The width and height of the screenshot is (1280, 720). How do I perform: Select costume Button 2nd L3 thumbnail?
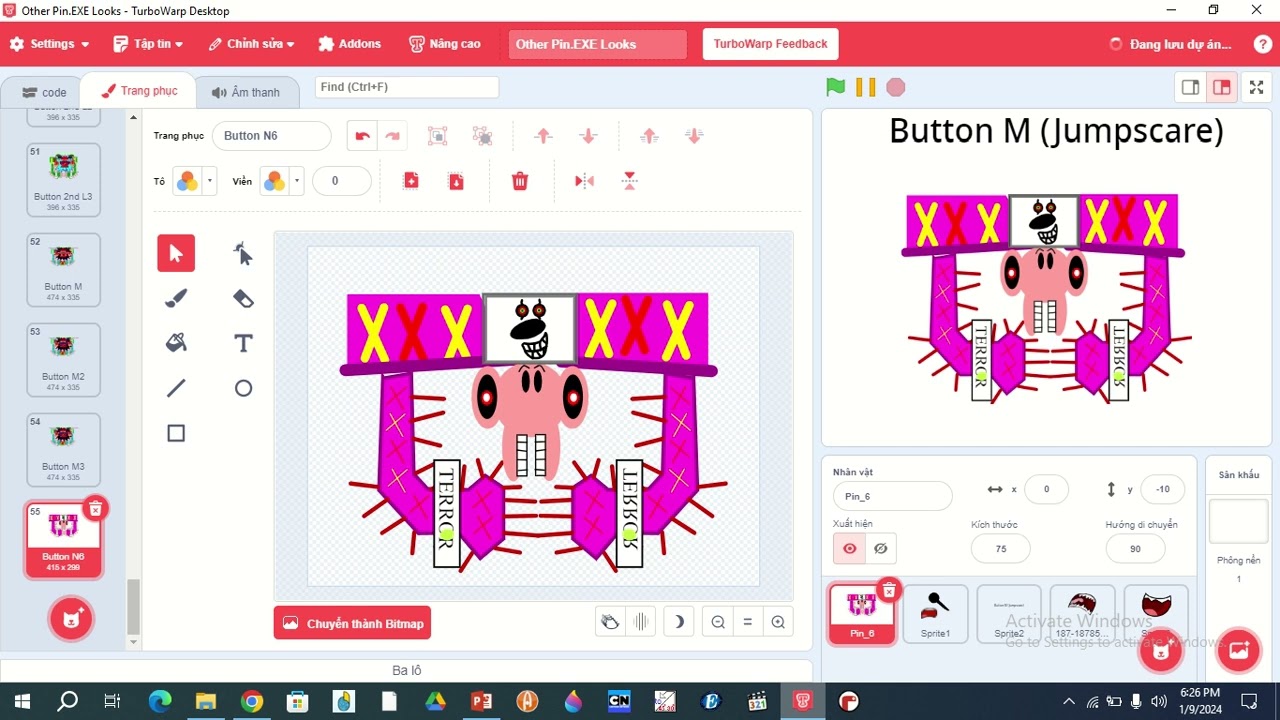click(63, 180)
